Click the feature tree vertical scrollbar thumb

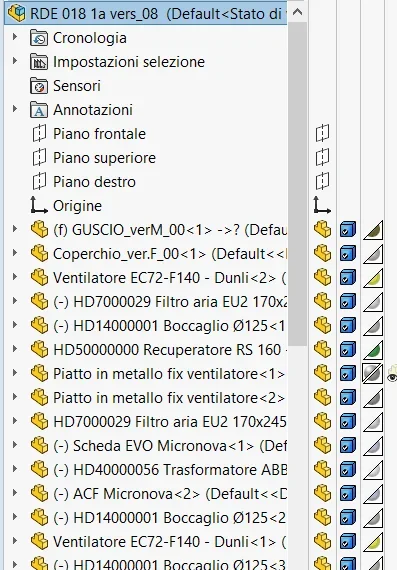point(297,184)
